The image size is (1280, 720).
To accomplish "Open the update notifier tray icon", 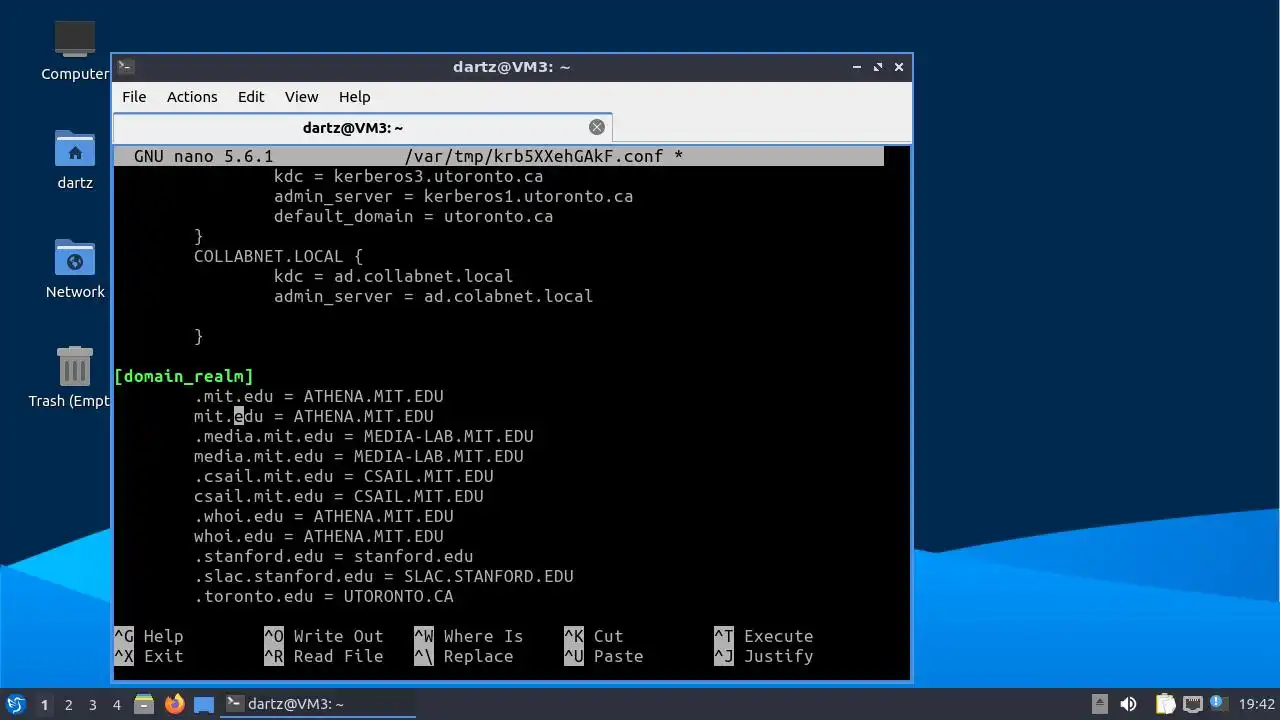I will click(x=1217, y=704).
